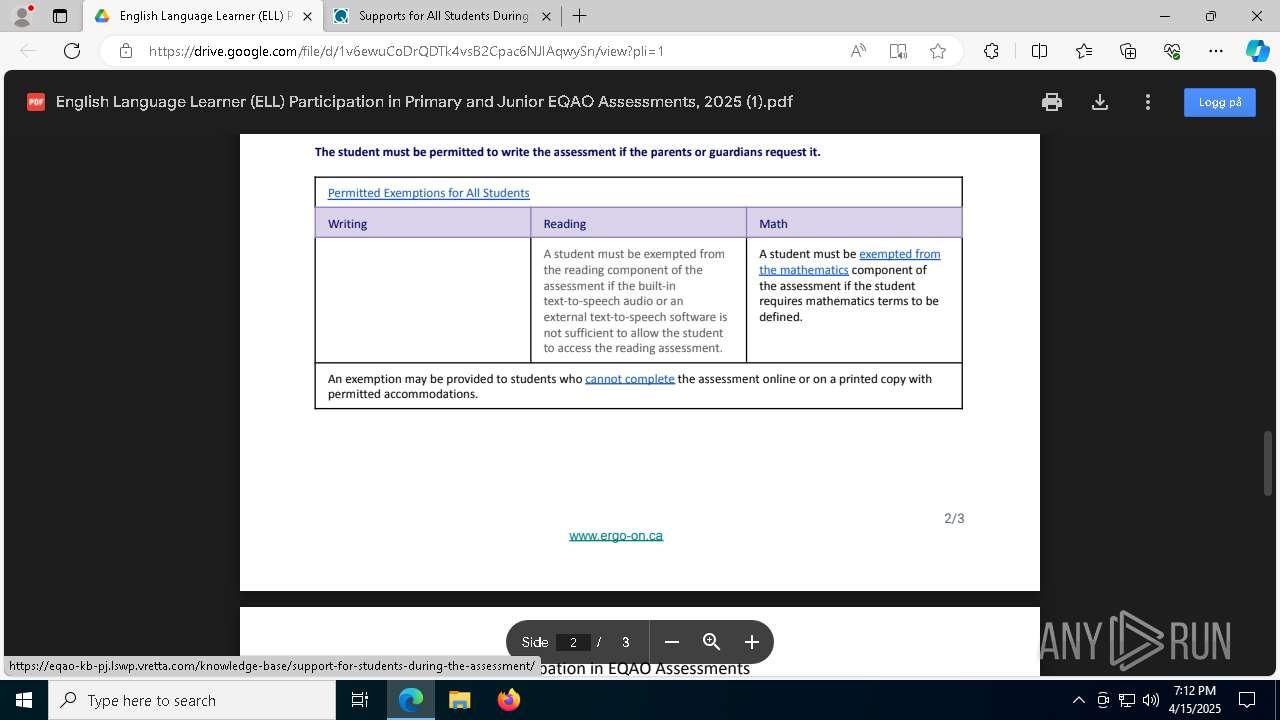Open Browser essentials heart icon
Image resolution: width=1280 pixels, height=720 pixels.
coord(1172,51)
